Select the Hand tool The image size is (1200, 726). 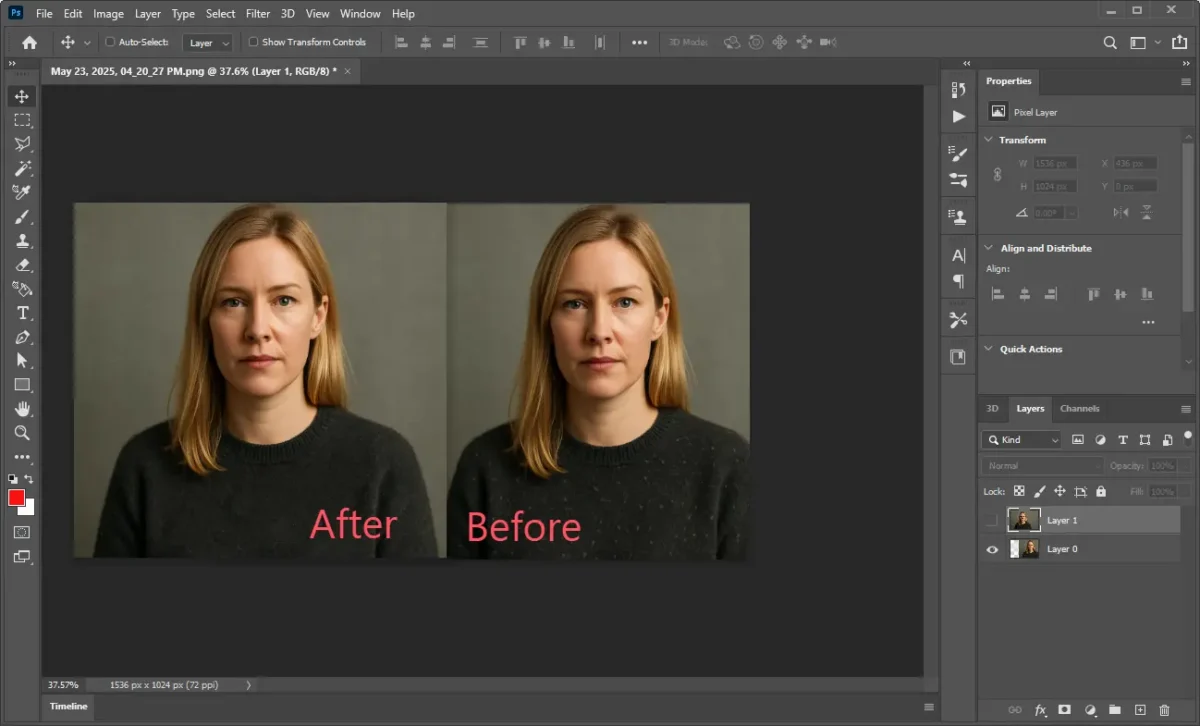(22, 409)
